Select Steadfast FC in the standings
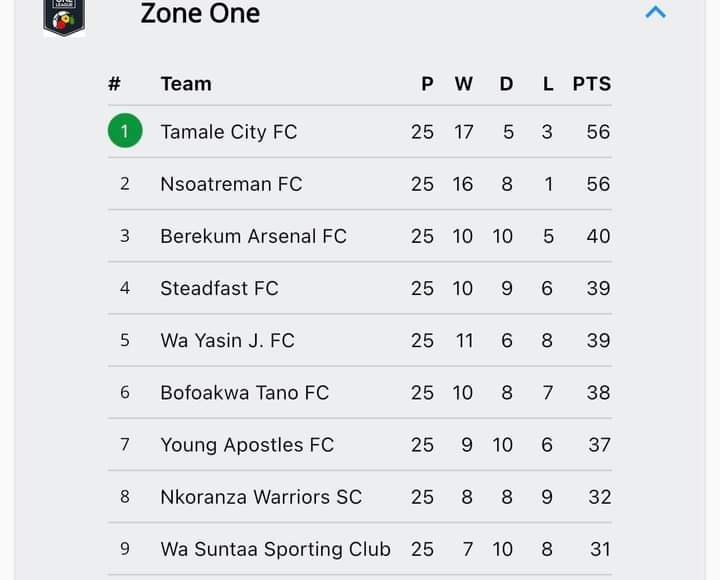The image size is (720, 580). (x=360, y=288)
